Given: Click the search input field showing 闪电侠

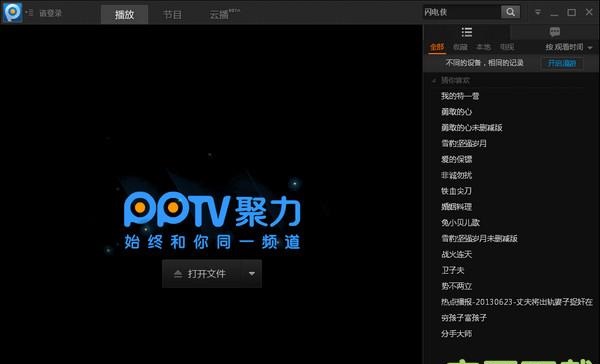Looking at the screenshot, I should [x=461, y=12].
